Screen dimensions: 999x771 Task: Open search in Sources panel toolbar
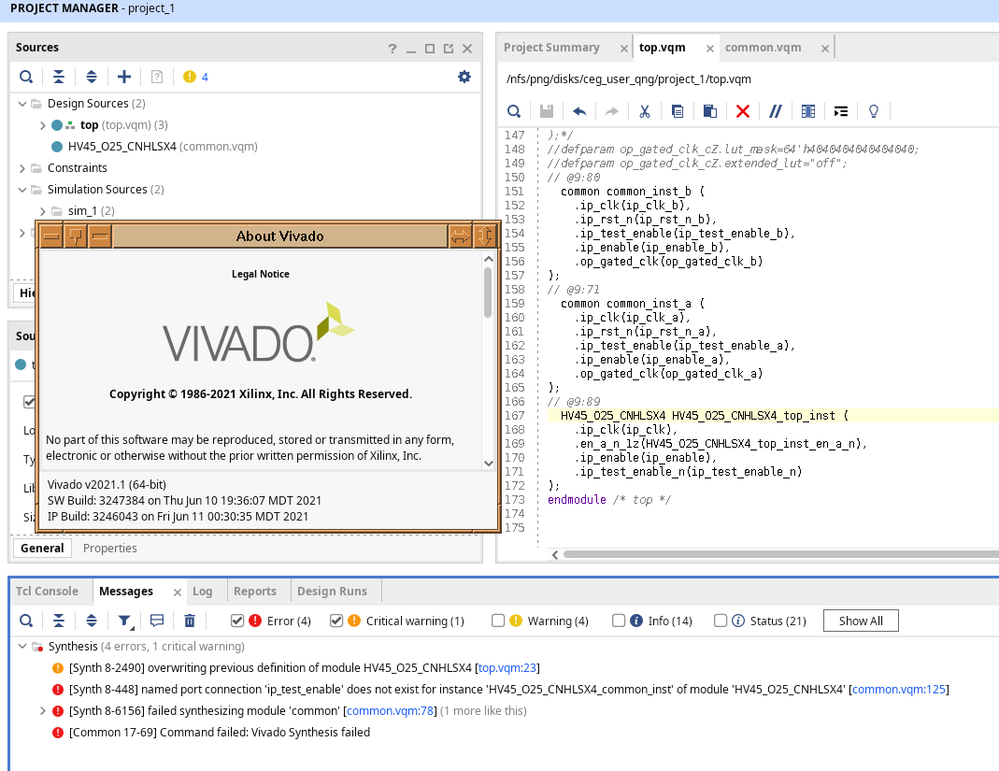click(x=26, y=76)
